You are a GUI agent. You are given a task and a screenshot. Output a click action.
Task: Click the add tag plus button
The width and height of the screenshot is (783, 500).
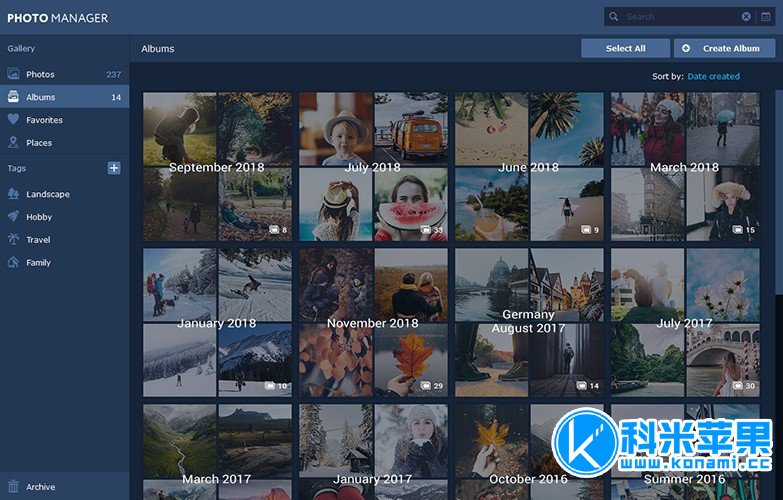(x=114, y=168)
